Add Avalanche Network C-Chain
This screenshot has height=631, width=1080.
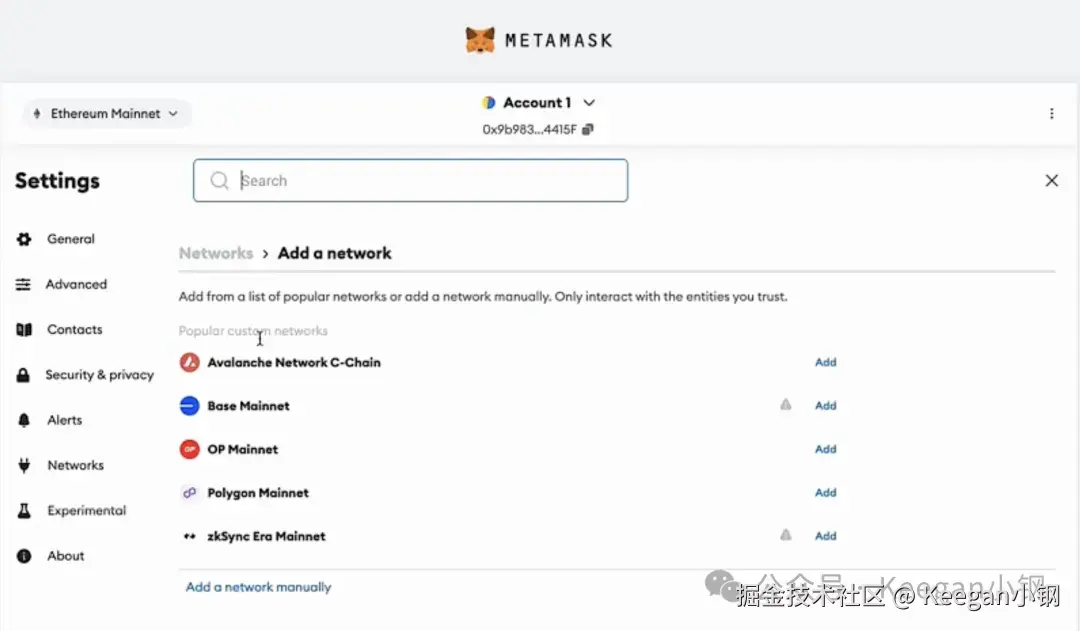(x=825, y=362)
